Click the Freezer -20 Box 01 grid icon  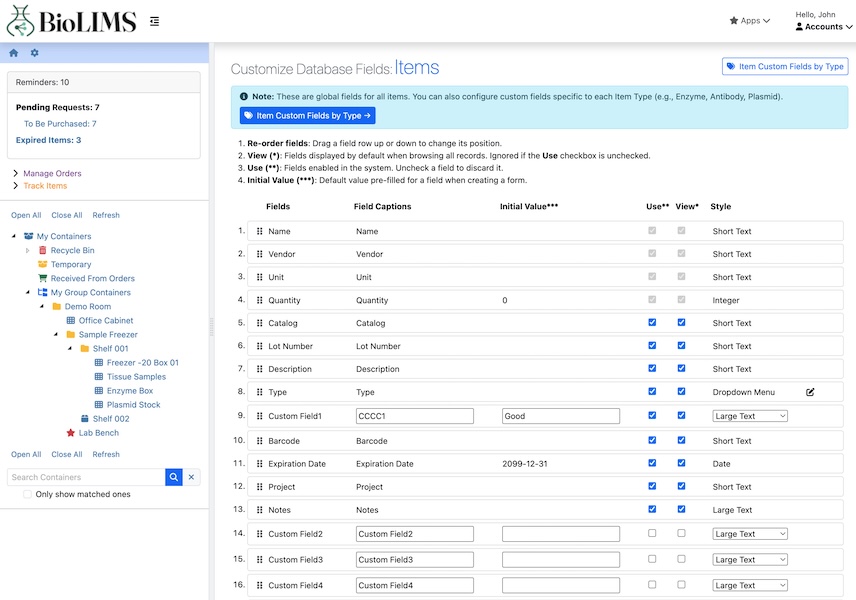99,363
